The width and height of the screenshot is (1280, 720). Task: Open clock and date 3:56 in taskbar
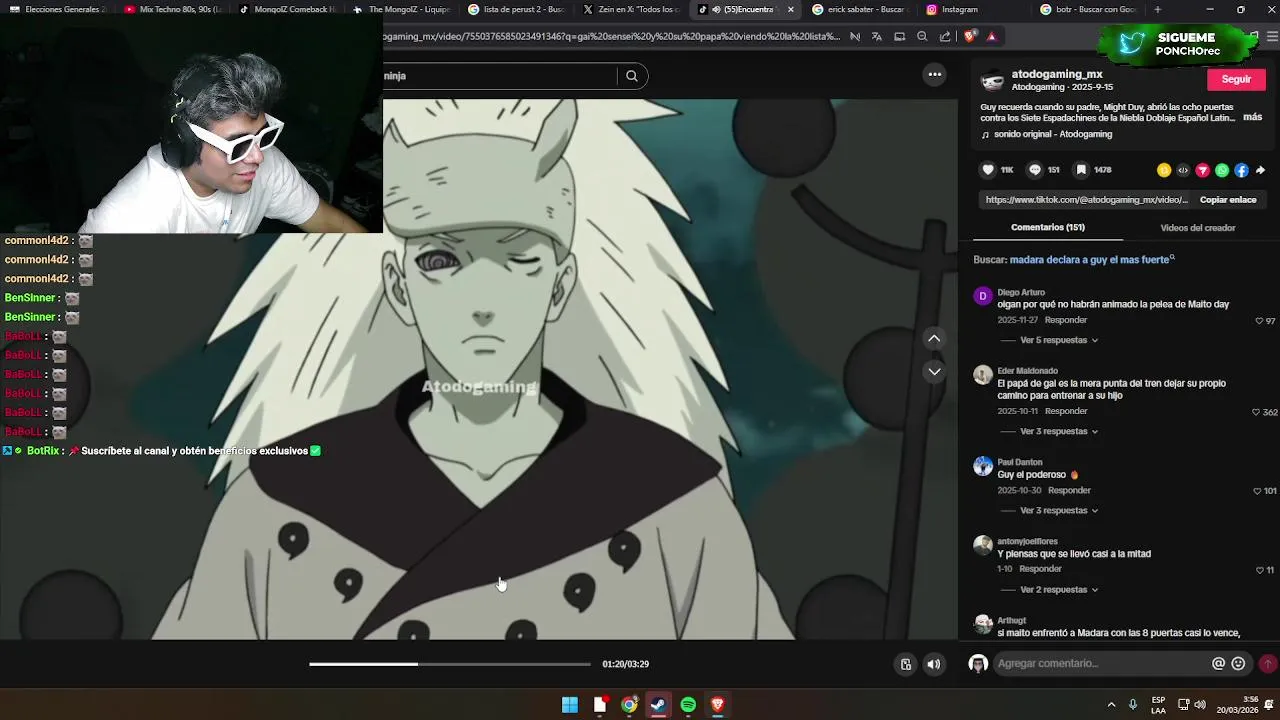[x=1238, y=704]
